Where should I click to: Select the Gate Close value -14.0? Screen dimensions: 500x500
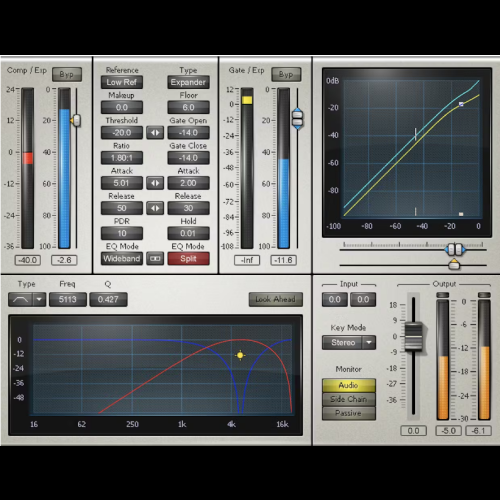188,158
